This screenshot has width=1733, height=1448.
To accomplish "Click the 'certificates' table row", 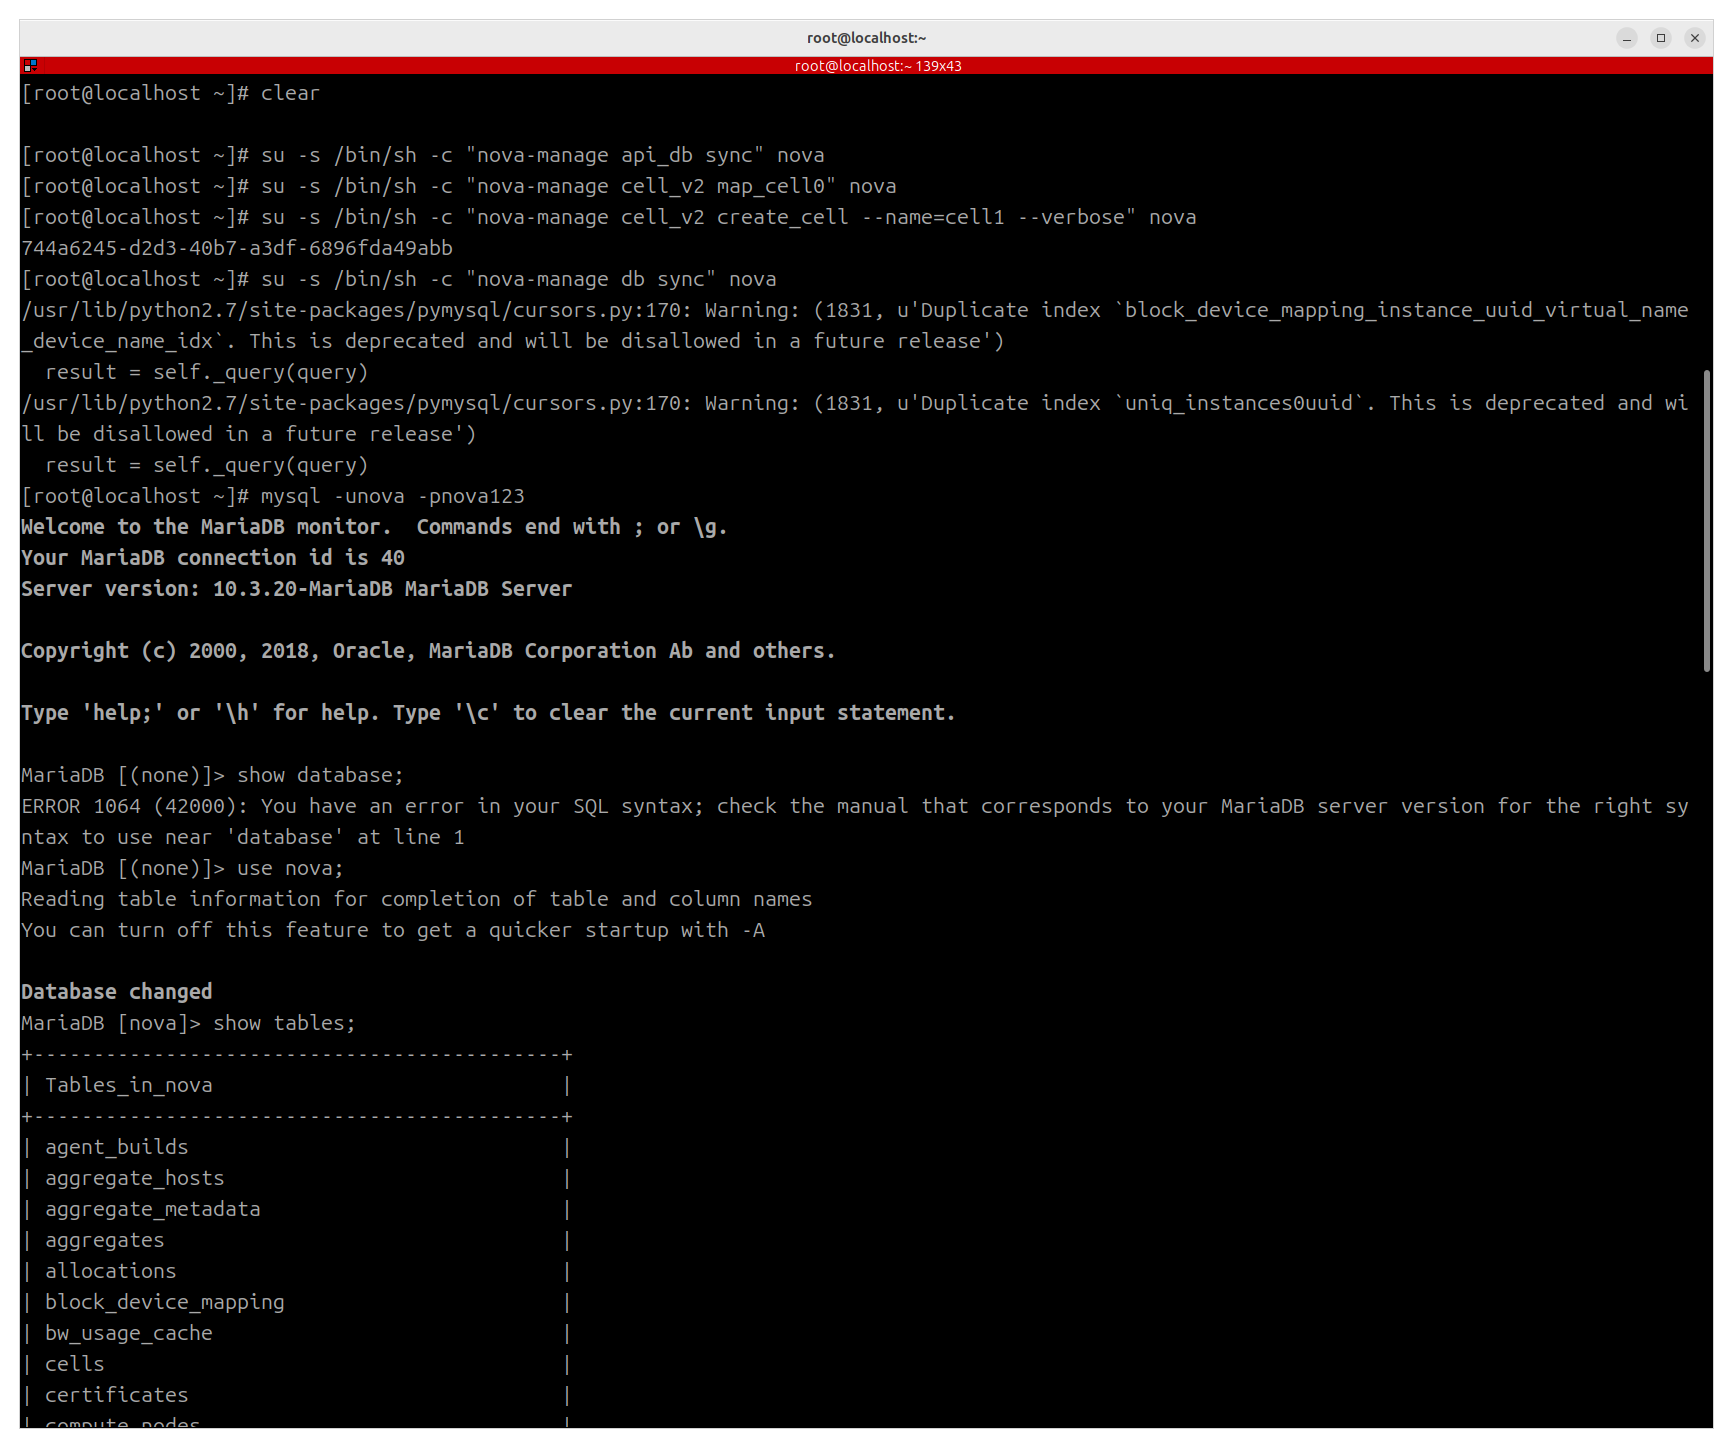I will pos(297,1395).
